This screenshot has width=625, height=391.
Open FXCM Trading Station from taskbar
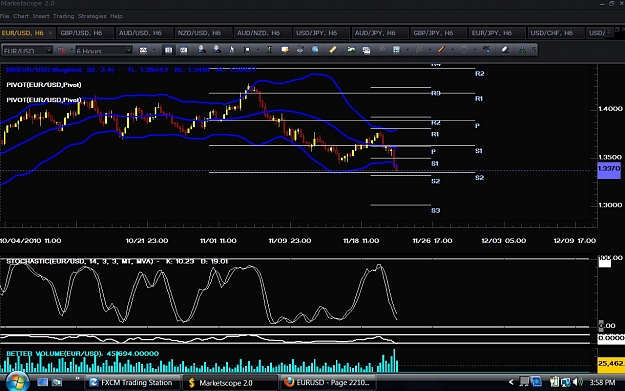point(132,383)
